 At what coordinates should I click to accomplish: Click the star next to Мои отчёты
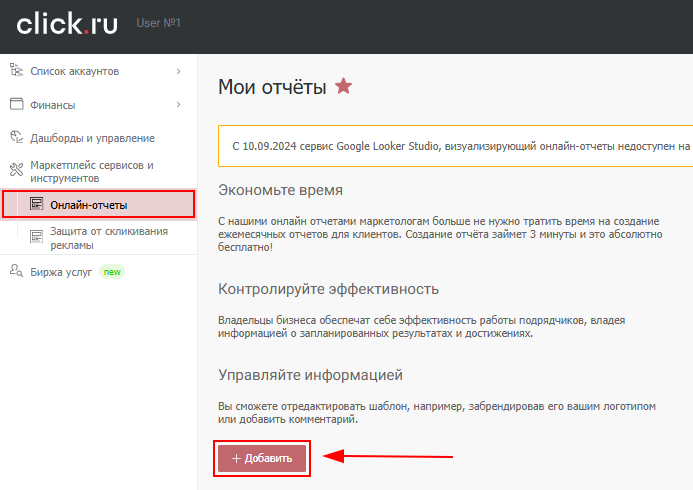[x=344, y=87]
